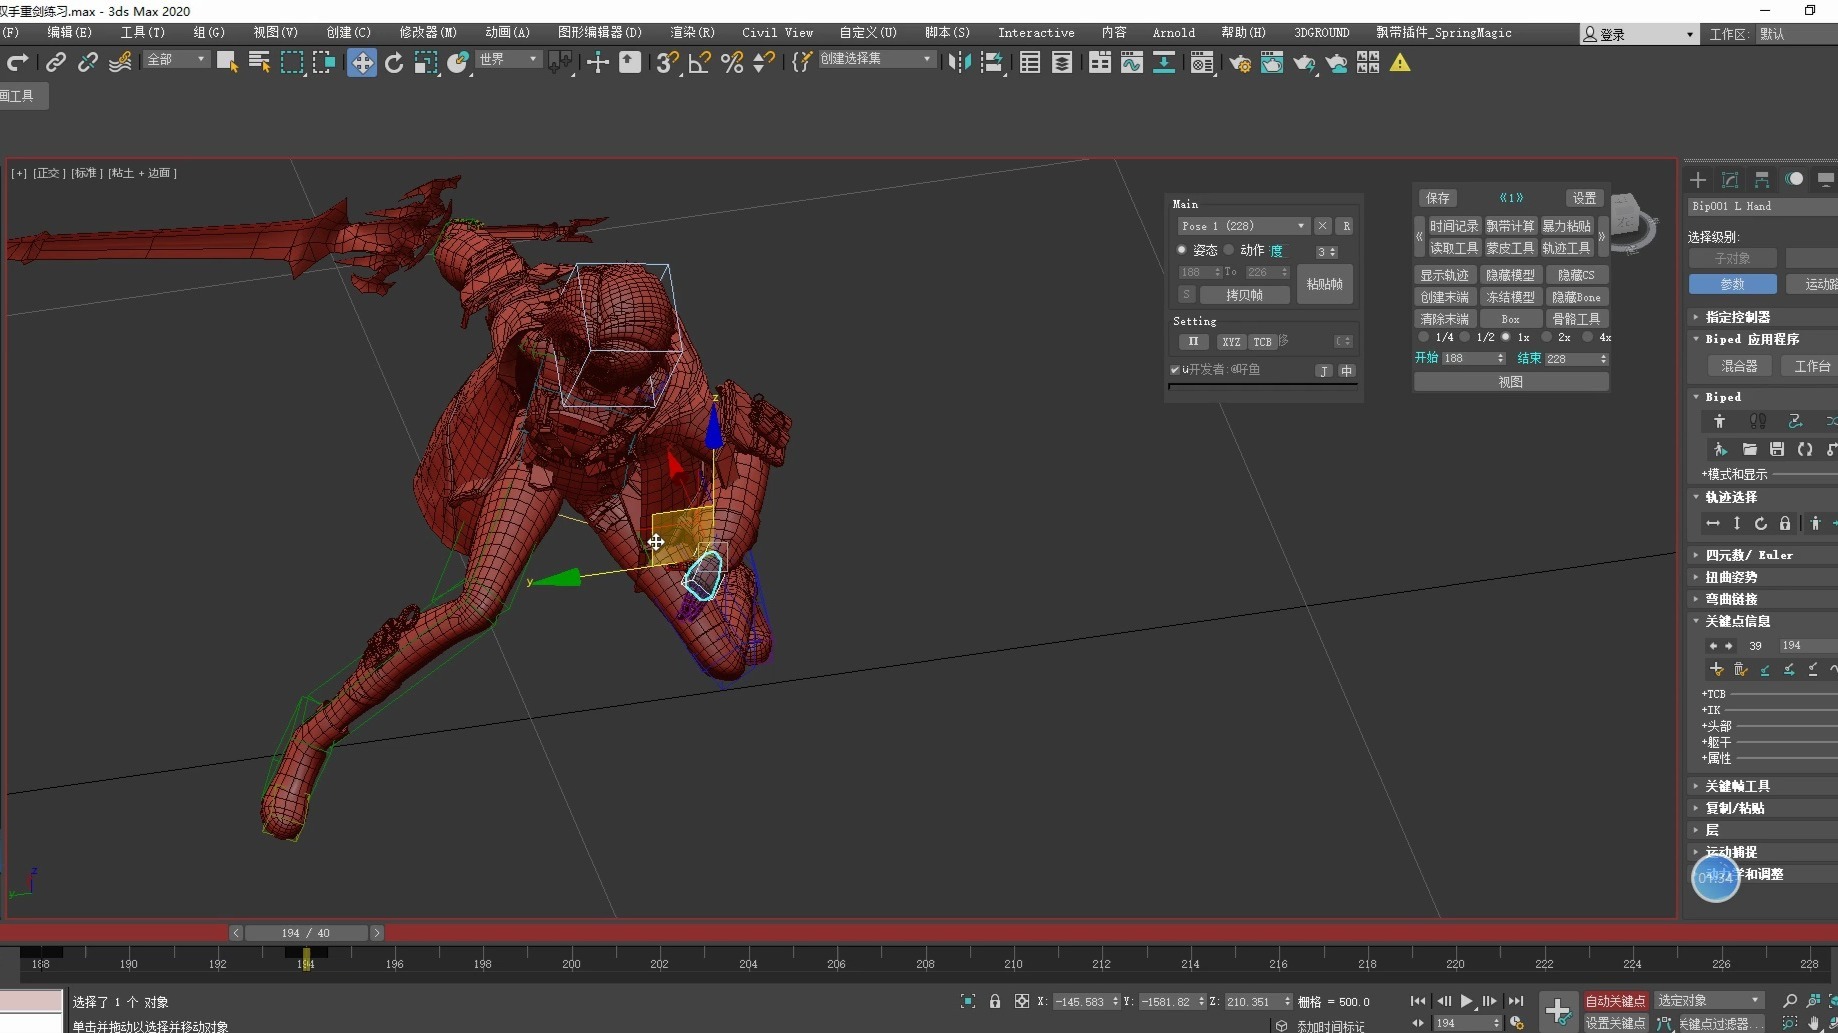This screenshot has height=1033, width=1838.
Task: Open the 图形编辑器(D) menu
Action: 599,33
